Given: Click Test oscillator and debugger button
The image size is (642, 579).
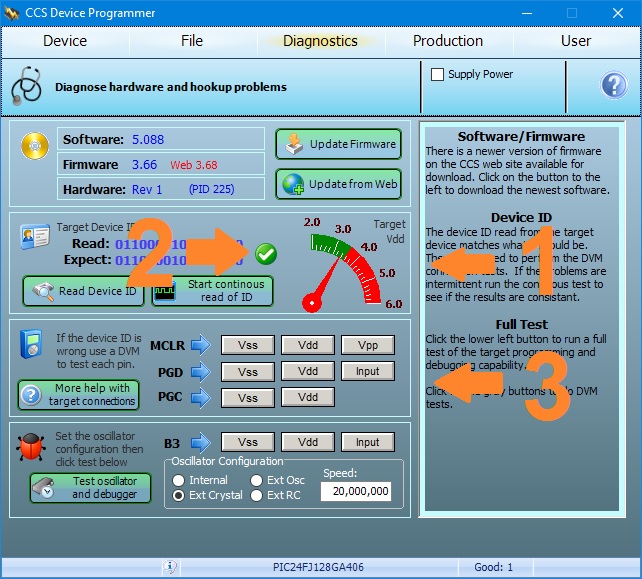Looking at the screenshot, I should (90, 488).
